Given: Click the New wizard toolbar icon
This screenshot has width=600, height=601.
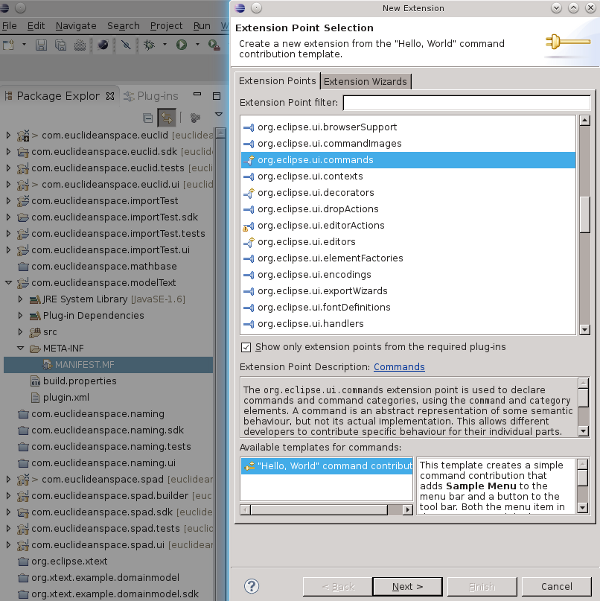Looking at the screenshot, I should [8, 45].
